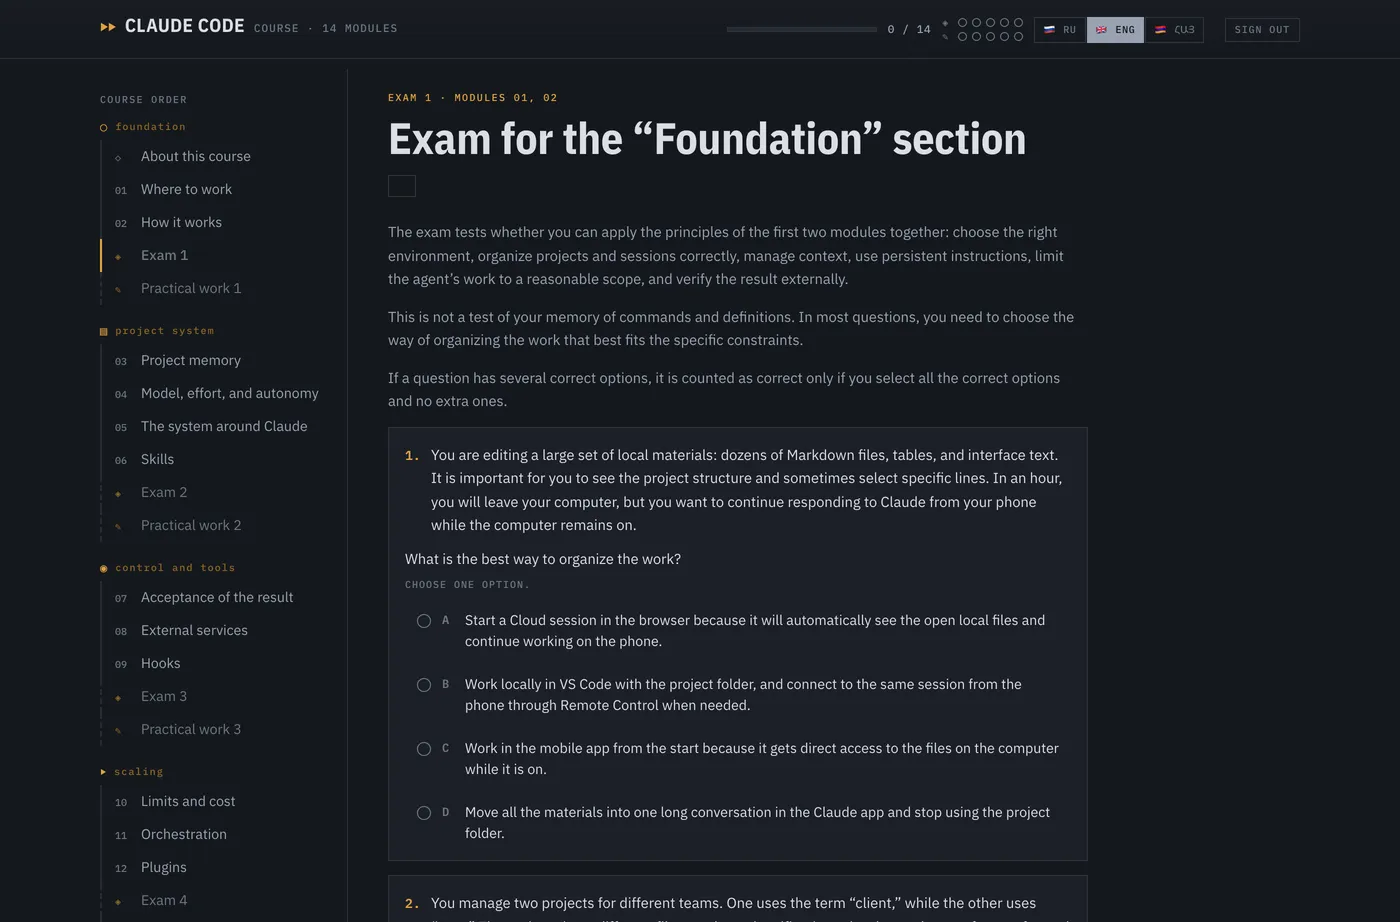
Task: Click the diamond icon next to Exam 4
Action: point(118,902)
